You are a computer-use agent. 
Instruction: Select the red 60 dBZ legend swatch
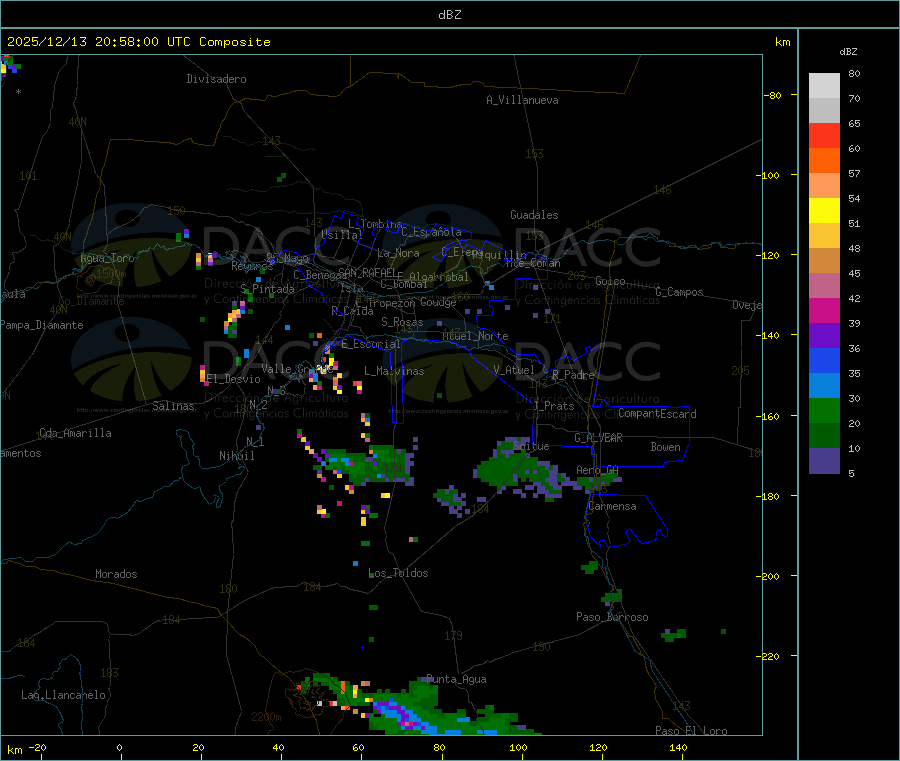(x=824, y=135)
